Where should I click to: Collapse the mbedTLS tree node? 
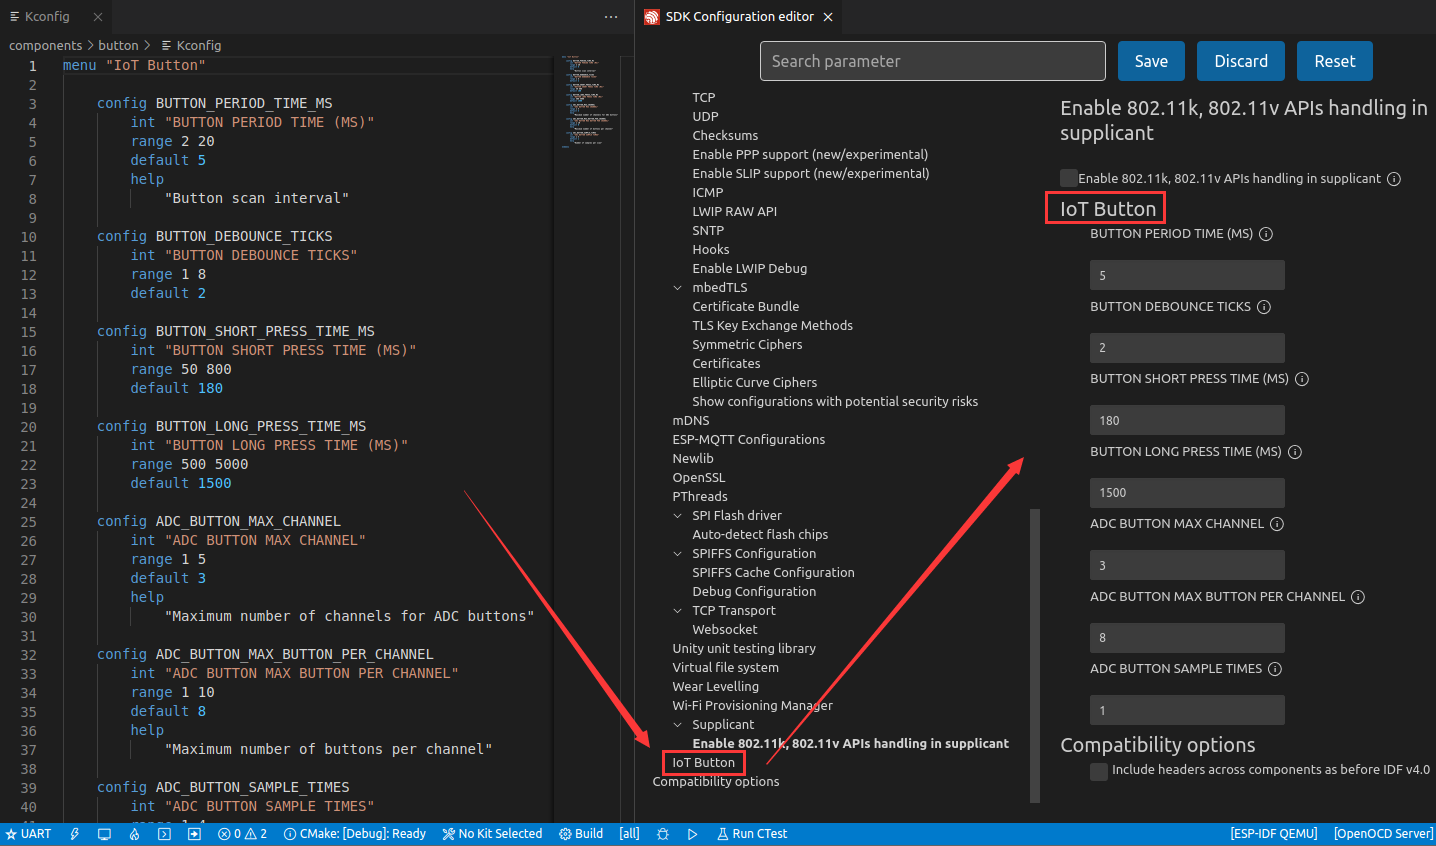pyautogui.click(x=678, y=288)
